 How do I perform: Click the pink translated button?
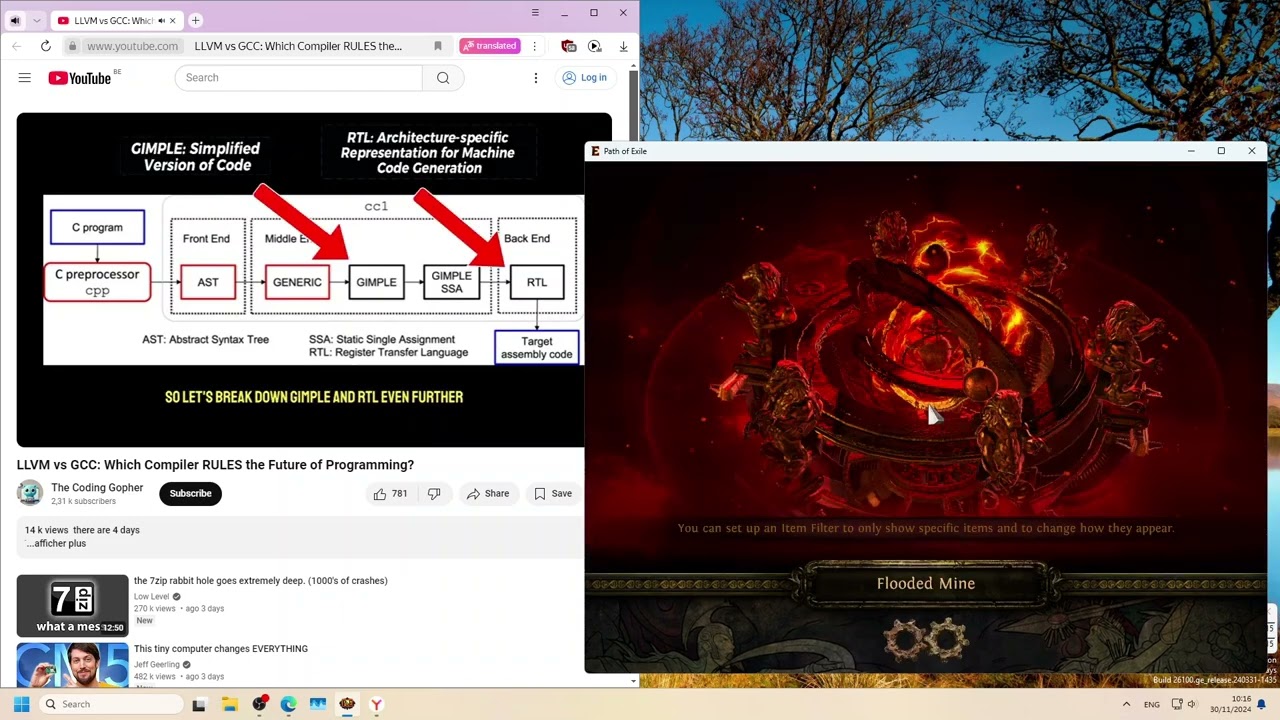(489, 46)
